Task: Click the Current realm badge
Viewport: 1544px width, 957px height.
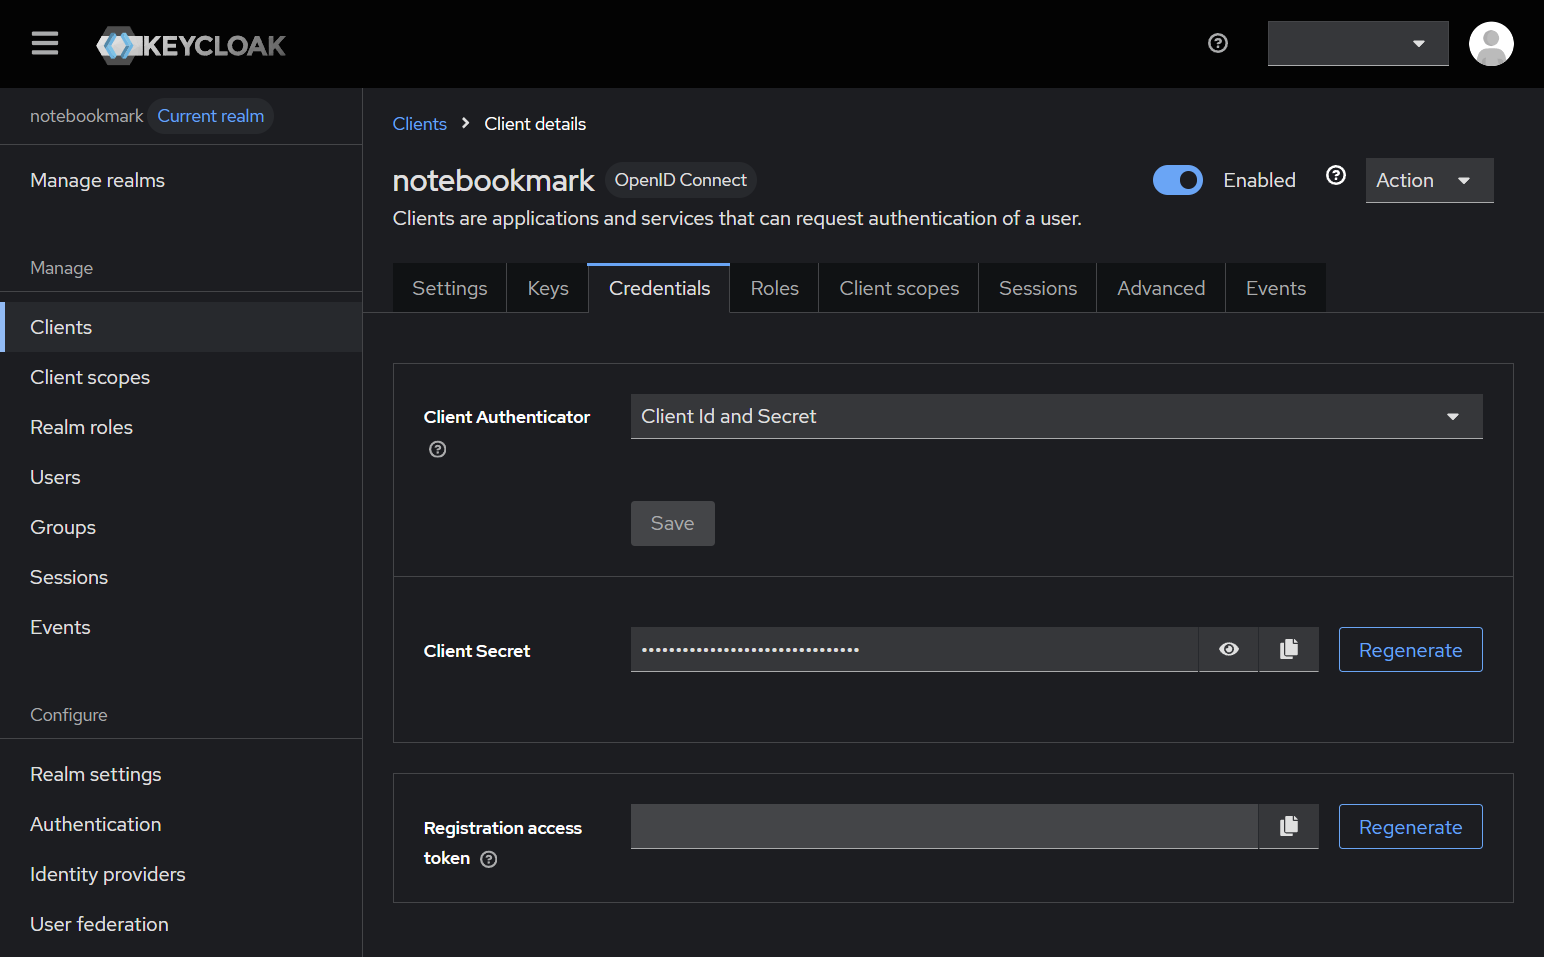Action: (x=210, y=116)
